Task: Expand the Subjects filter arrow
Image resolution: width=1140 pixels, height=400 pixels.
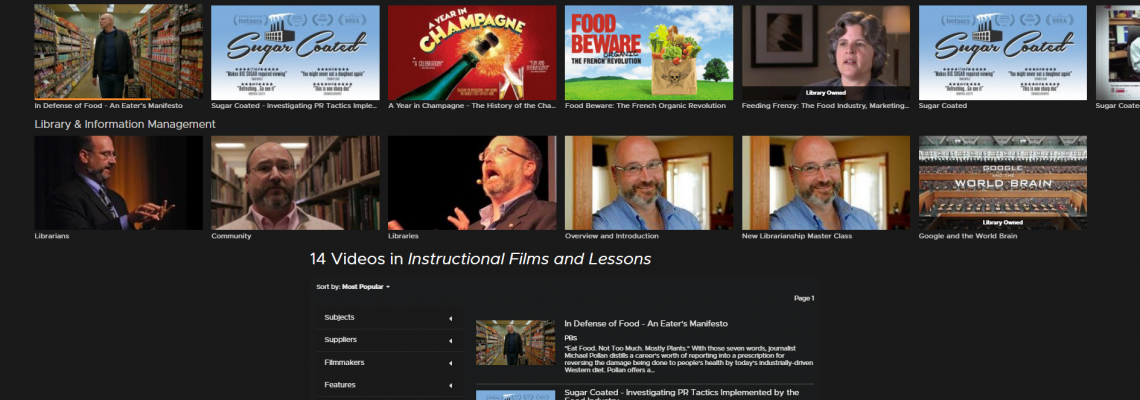Action: tap(450, 318)
